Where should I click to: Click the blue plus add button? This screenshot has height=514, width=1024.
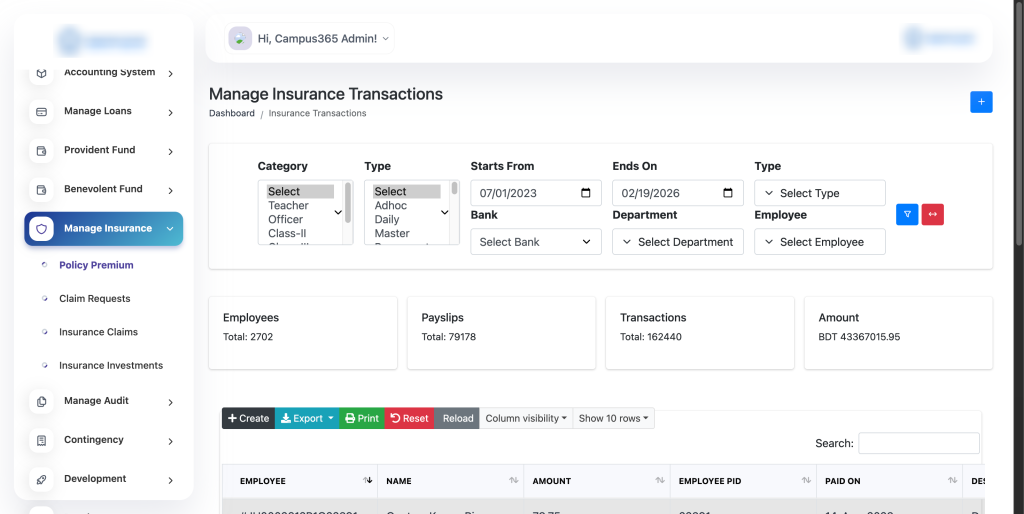[981, 102]
